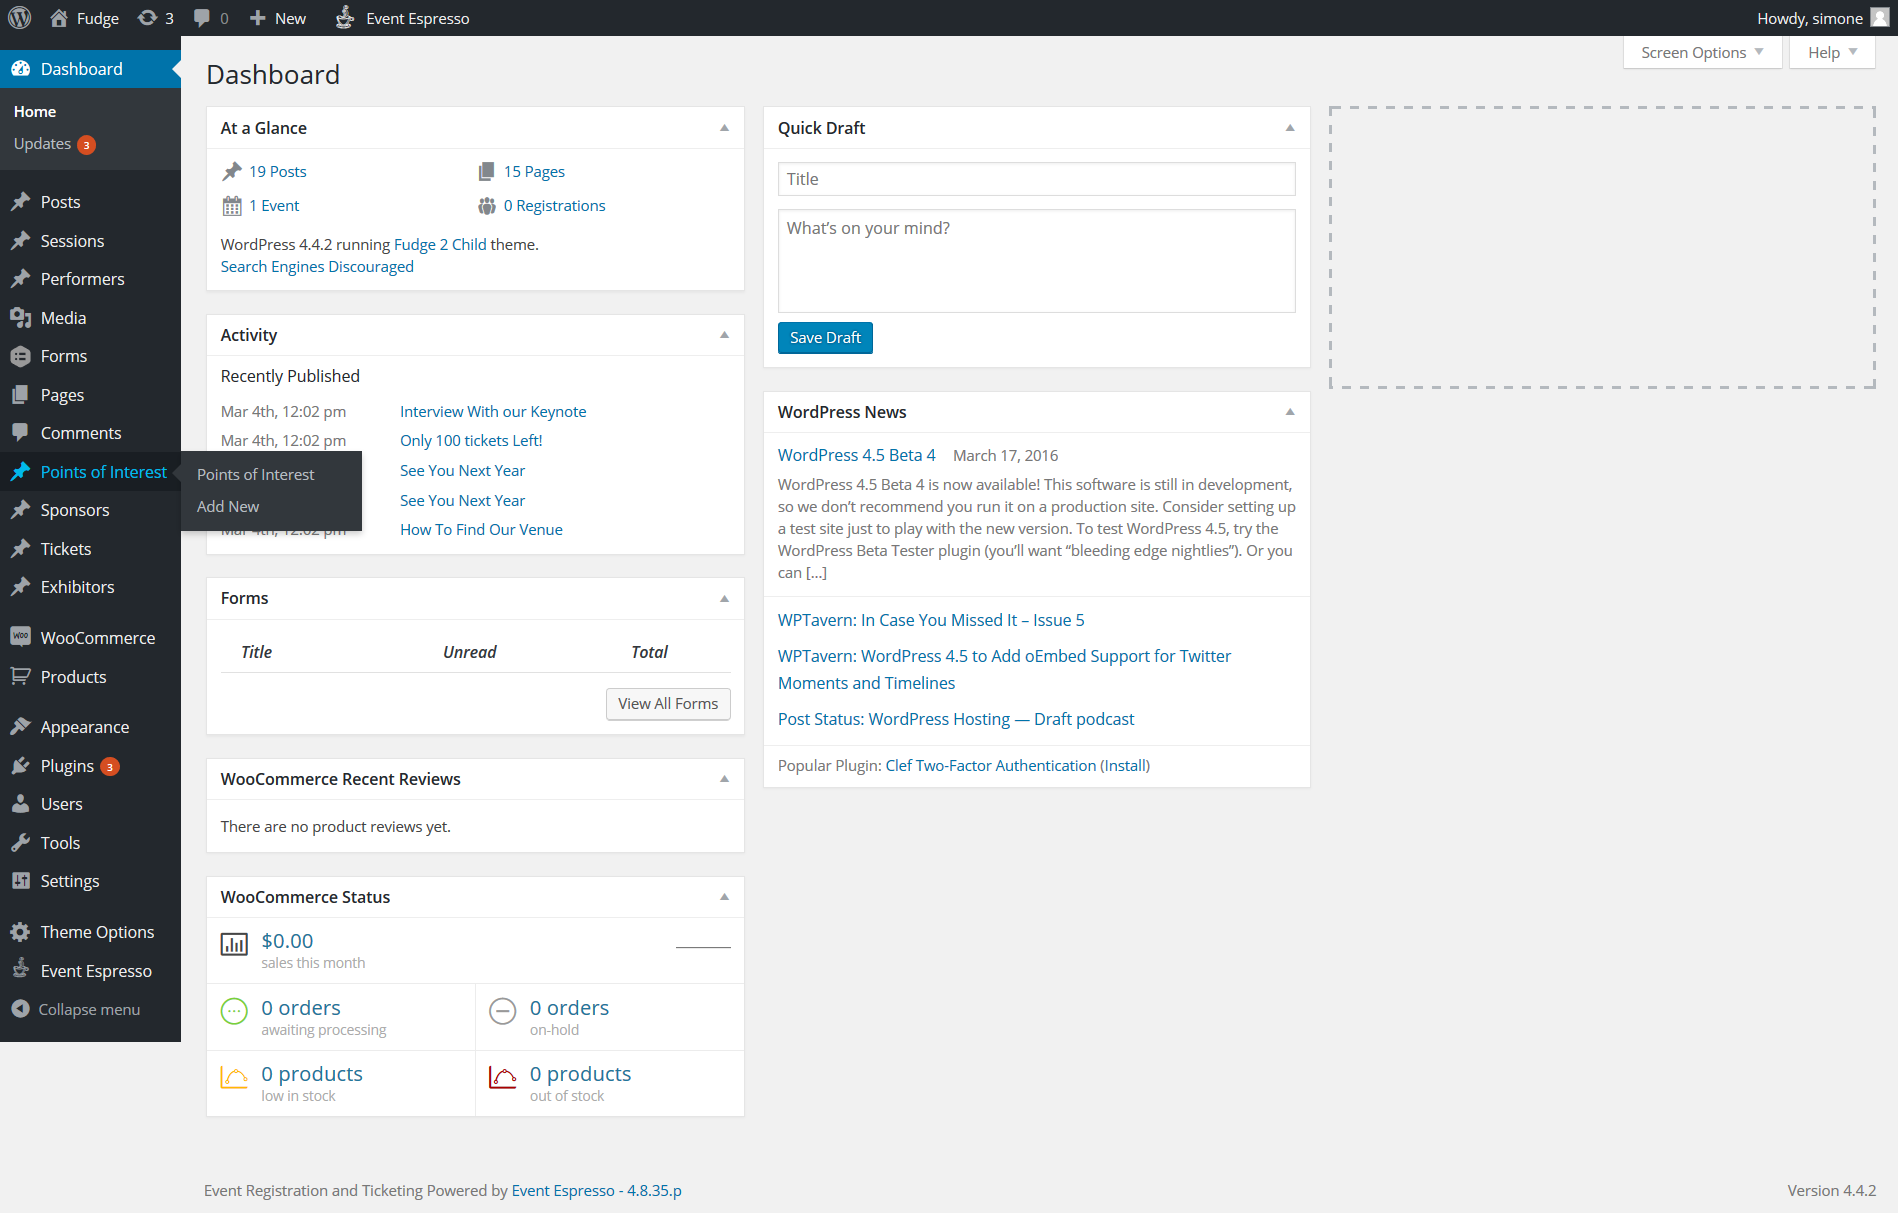The height and width of the screenshot is (1213, 1898).
Task: Click the Pages icon in sidebar
Action: point(20,395)
